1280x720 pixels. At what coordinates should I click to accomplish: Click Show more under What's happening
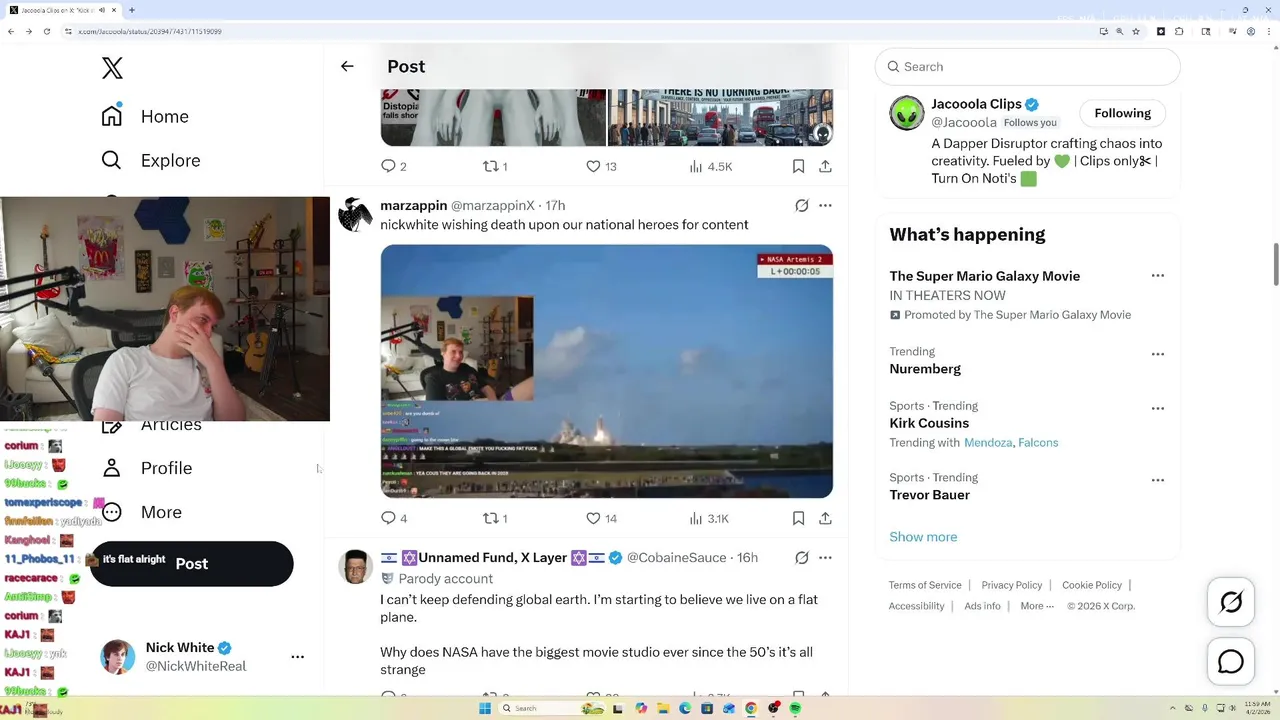pyautogui.click(x=923, y=537)
